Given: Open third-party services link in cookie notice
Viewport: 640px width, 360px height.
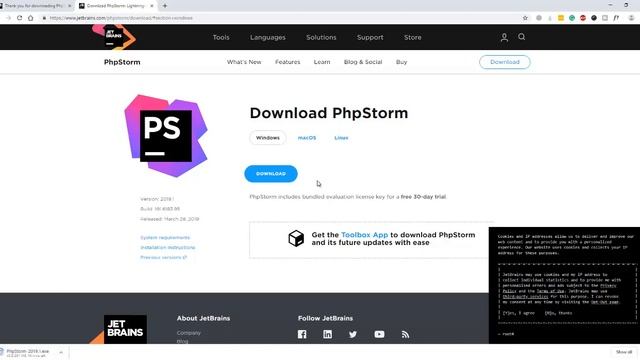Looking at the screenshot, I should (x=525, y=297).
